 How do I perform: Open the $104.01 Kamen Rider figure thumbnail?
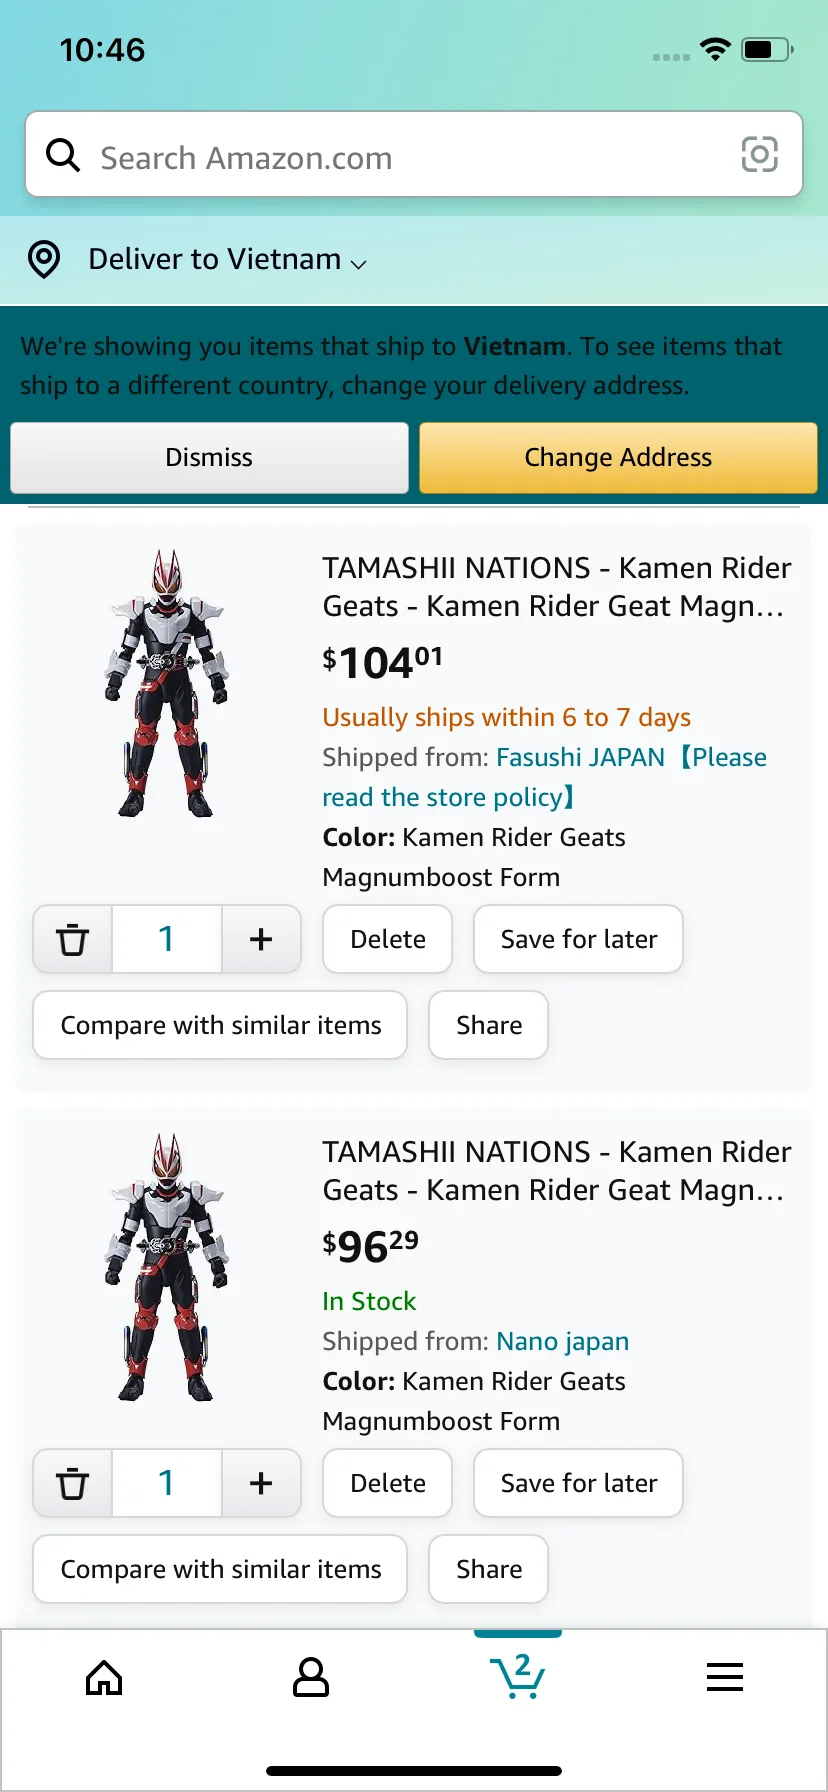[x=167, y=683]
